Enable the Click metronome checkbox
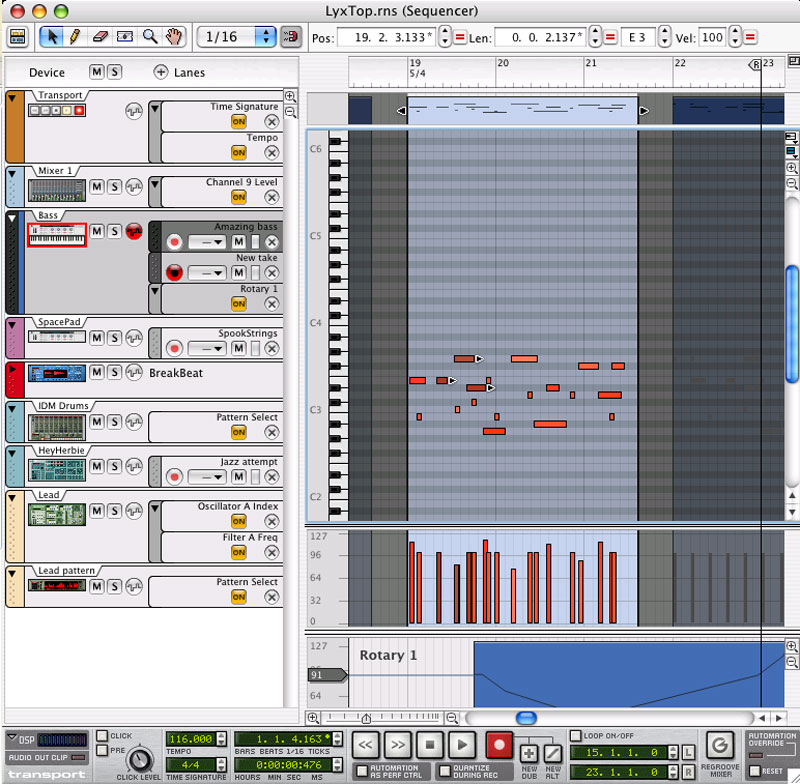This screenshot has height=784, width=800. pyautogui.click(x=102, y=736)
